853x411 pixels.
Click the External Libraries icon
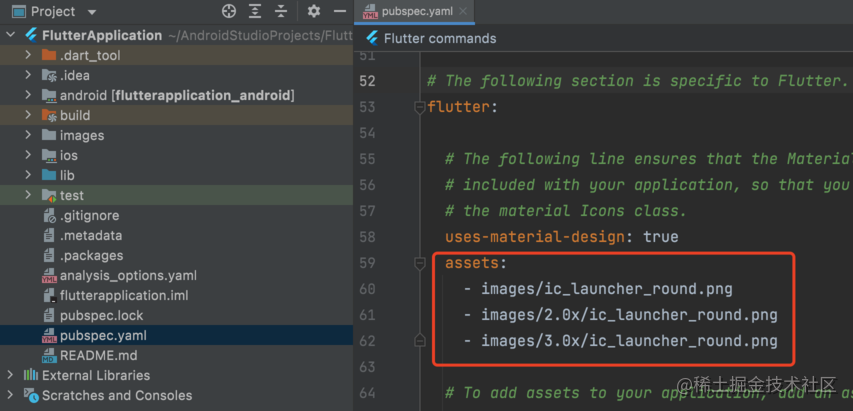[x=30, y=375]
